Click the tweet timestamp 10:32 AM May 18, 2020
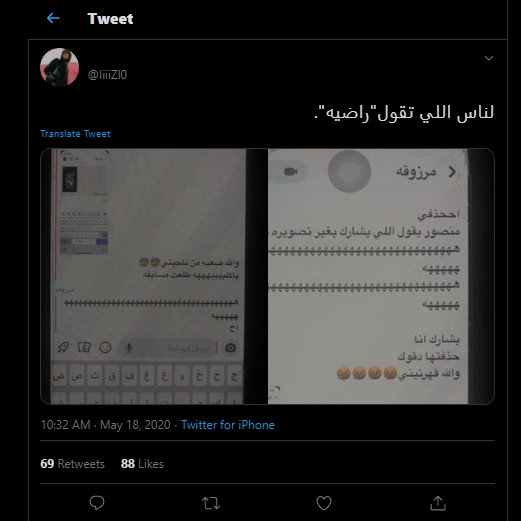 click(x=105, y=425)
